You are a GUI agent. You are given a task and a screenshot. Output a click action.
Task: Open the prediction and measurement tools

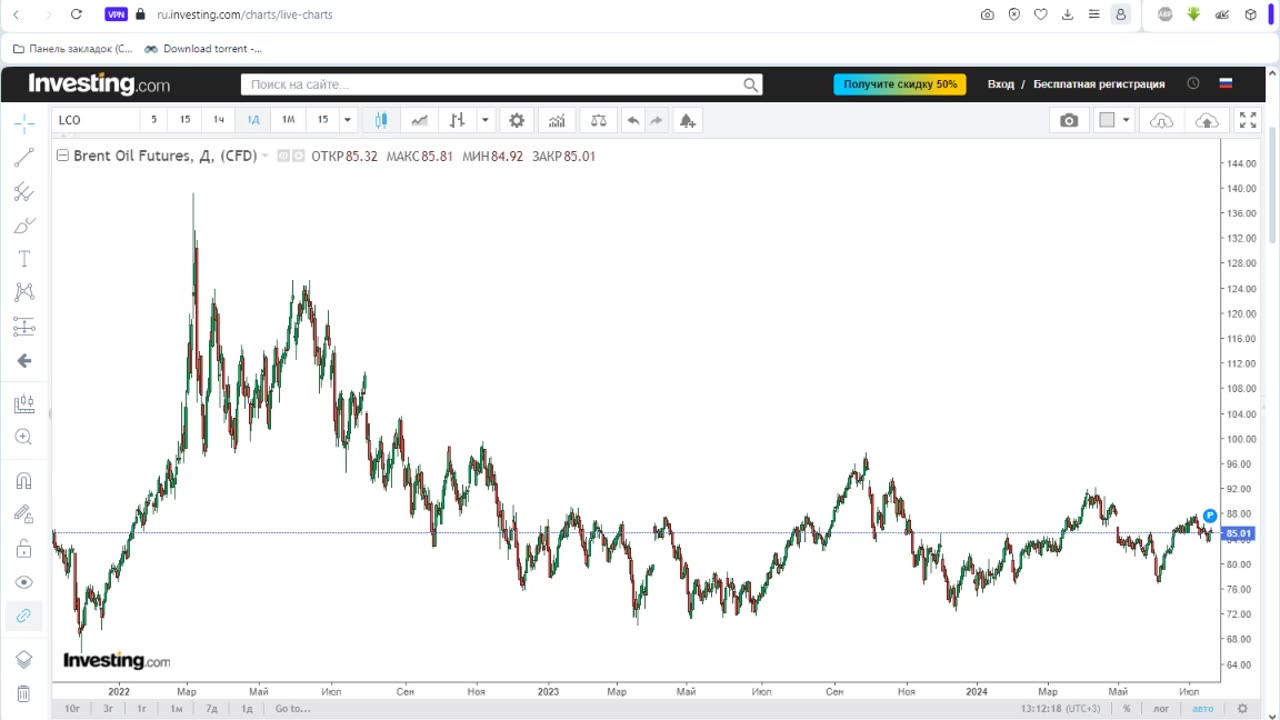[24, 326]
